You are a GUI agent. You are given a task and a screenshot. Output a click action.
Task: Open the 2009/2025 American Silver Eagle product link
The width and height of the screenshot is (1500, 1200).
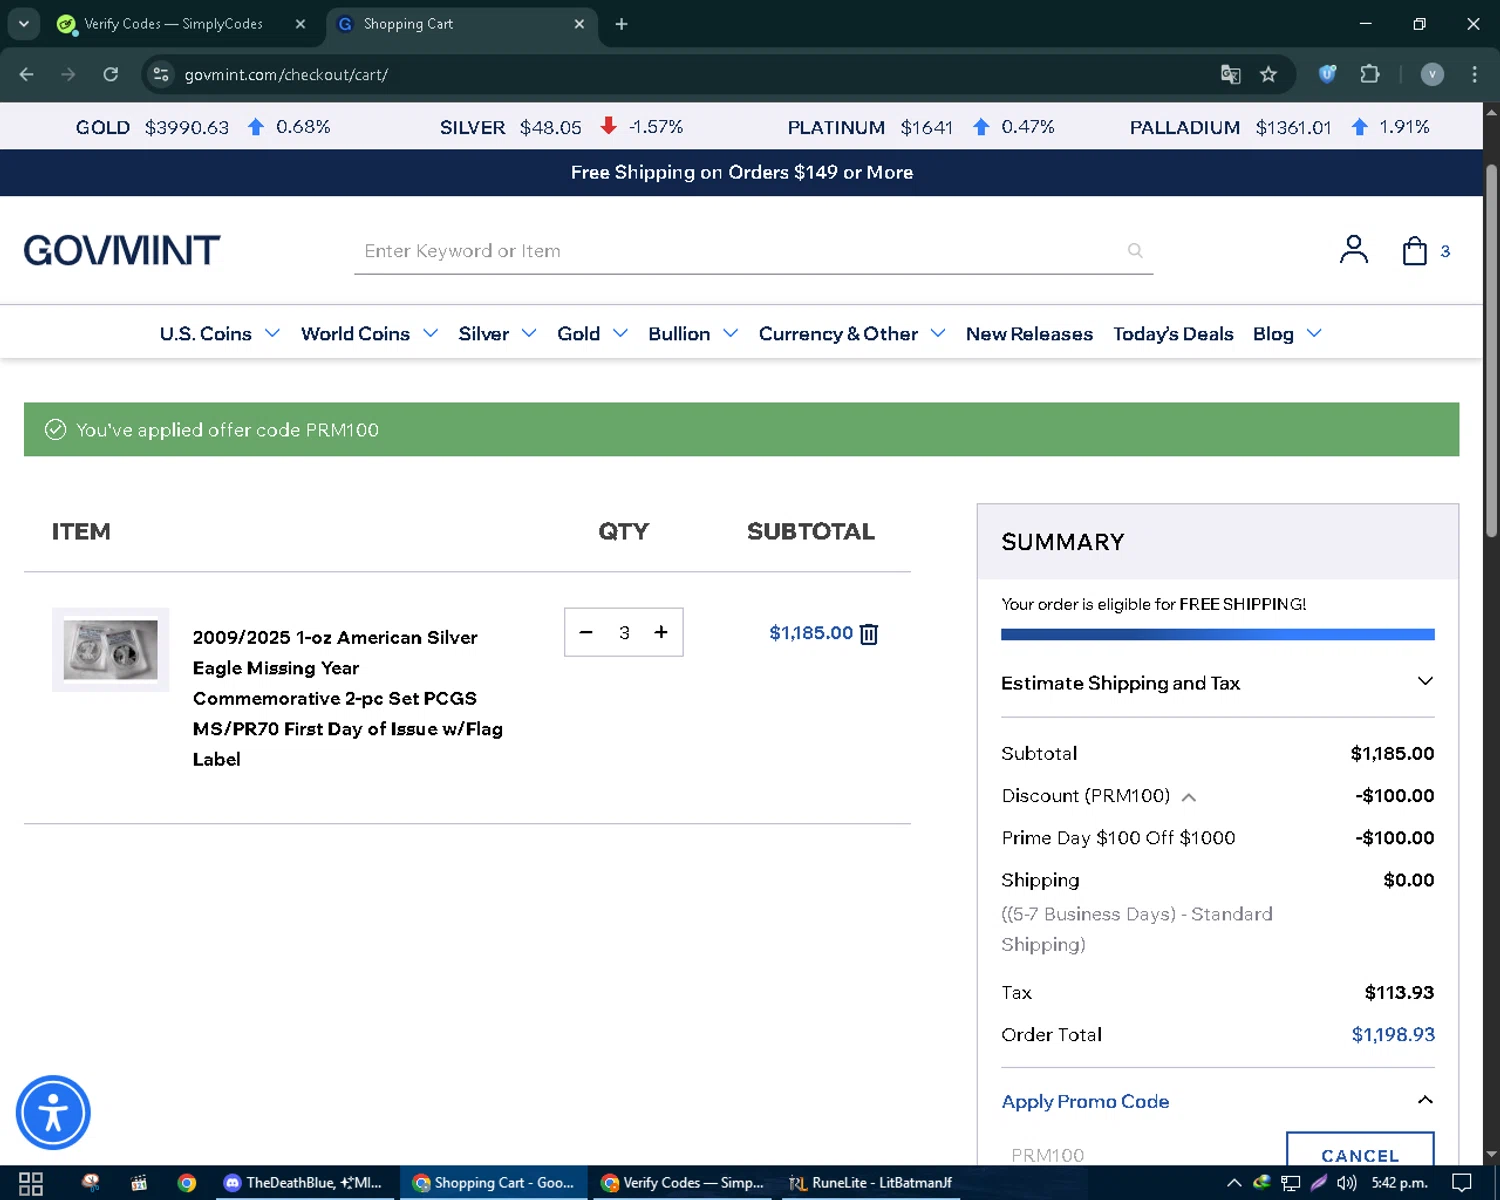point(347,698)
